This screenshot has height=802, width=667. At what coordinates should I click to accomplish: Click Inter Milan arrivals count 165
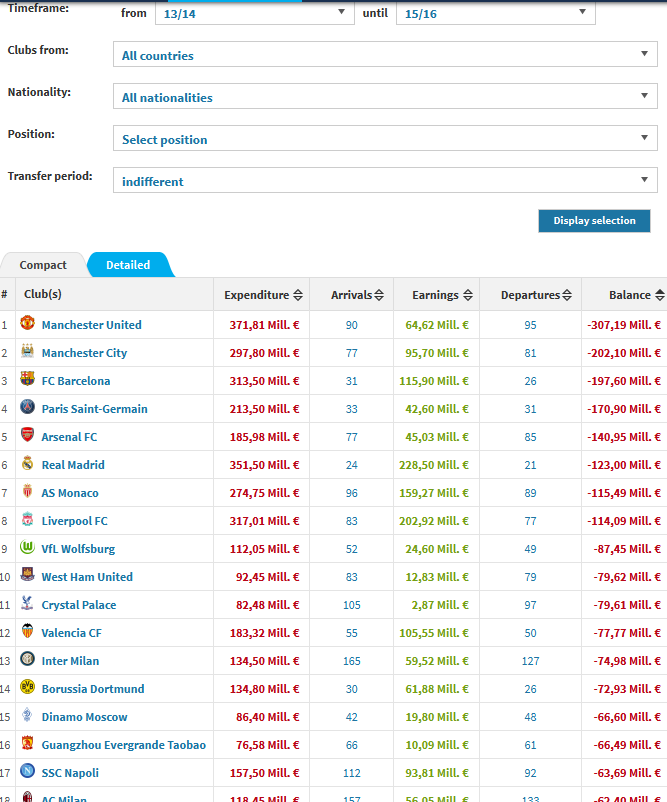pos(351,661)
